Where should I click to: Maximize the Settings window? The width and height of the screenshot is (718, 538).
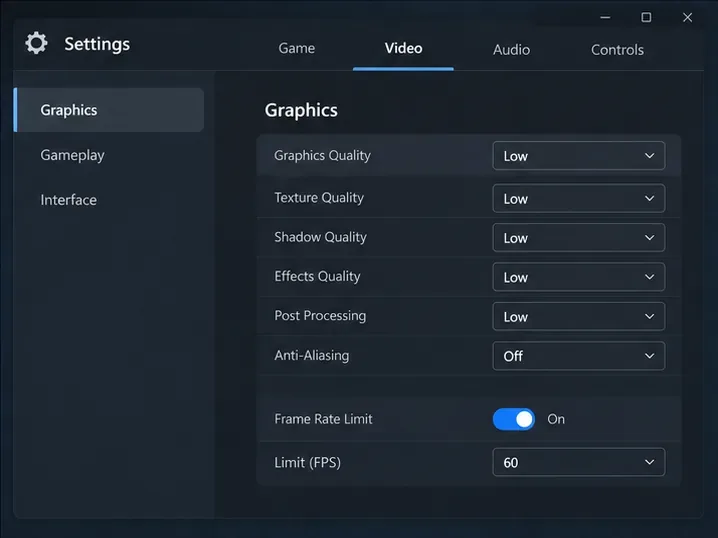pos(646,17)
